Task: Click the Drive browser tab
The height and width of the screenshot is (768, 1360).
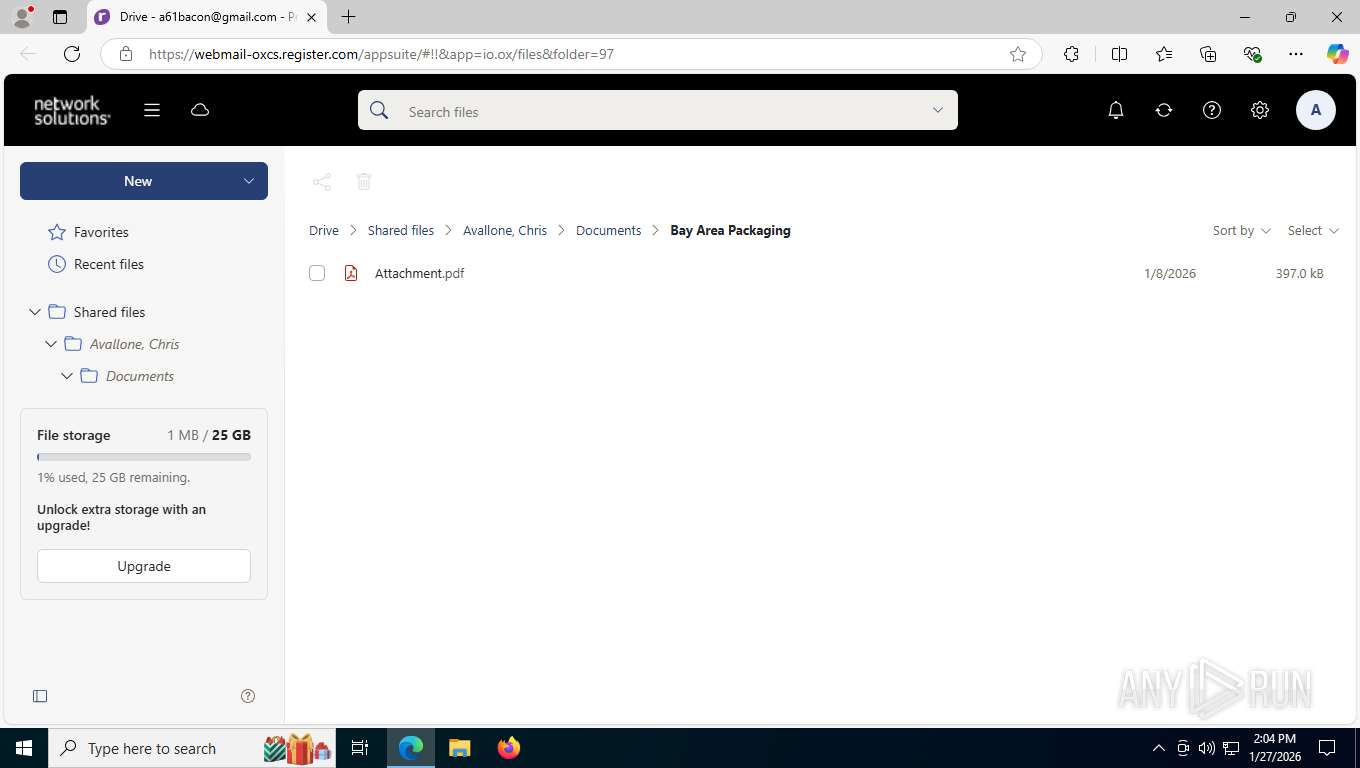Action: point(206,17)
